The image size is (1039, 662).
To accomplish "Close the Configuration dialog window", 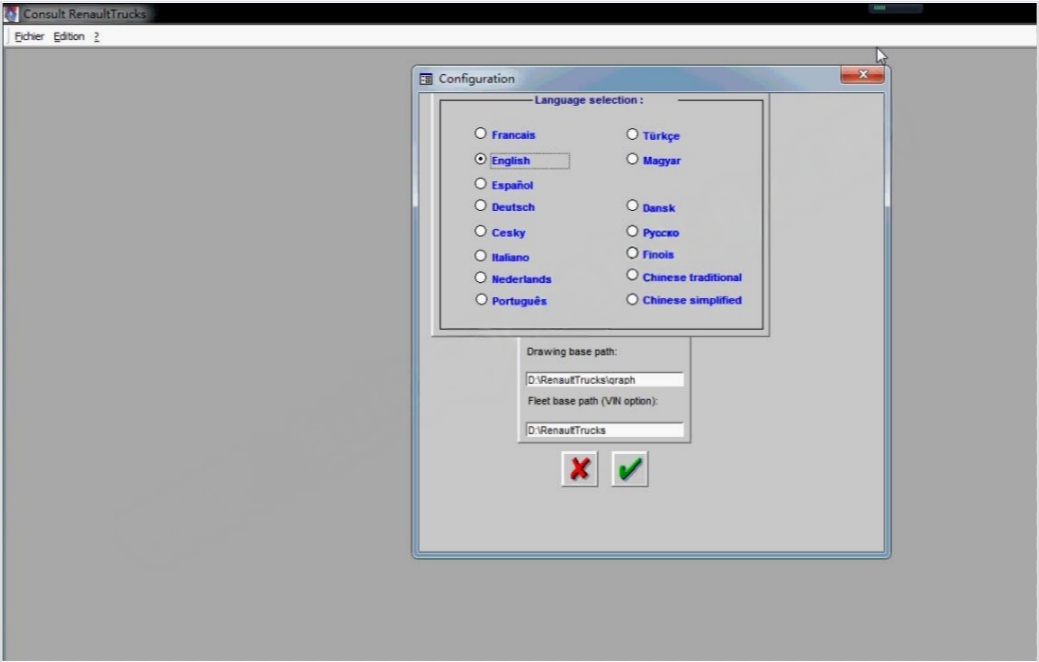I will coord(862,74).
